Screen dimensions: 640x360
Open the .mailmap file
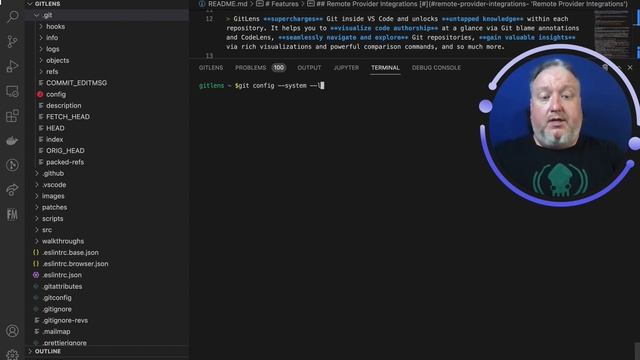pos(56,332)
